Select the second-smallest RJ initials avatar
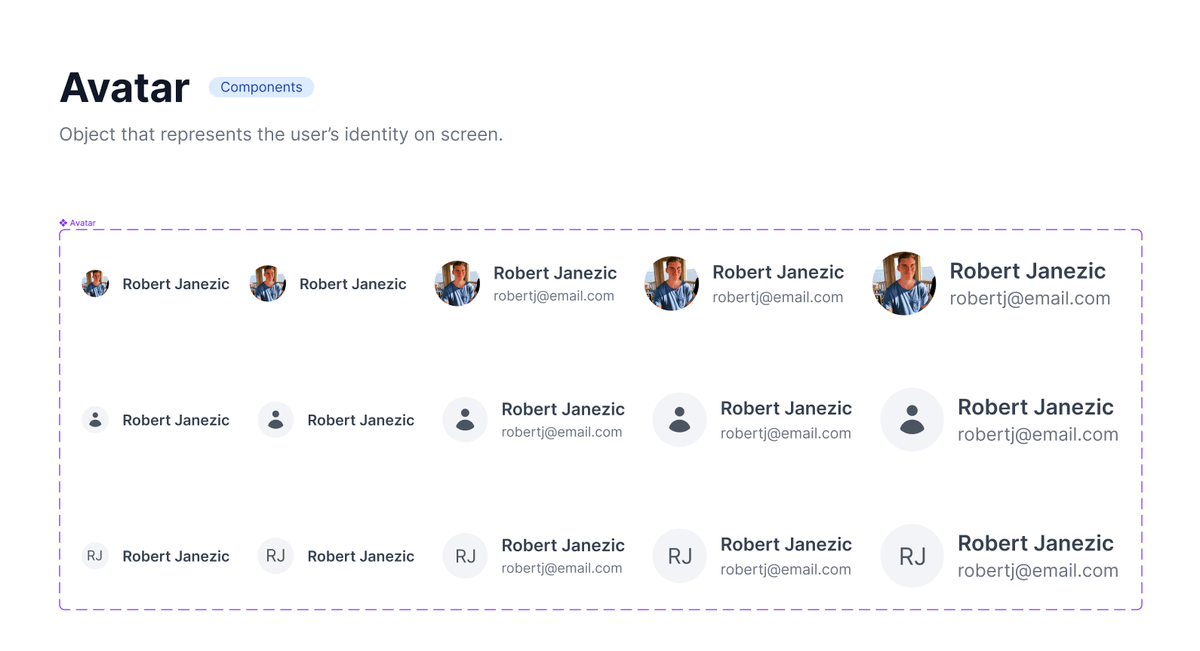 click(275, 556)
